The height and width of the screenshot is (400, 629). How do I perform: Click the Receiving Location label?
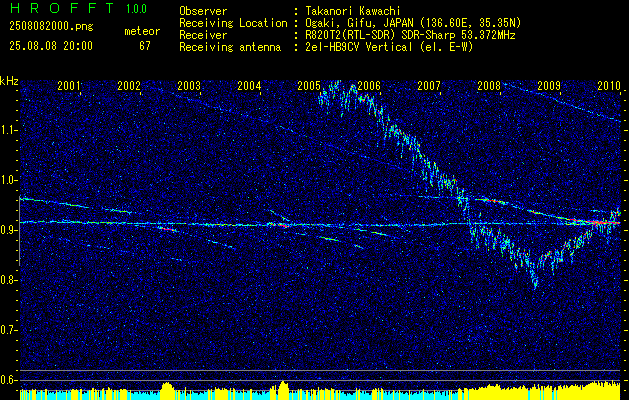click(x=233, y=23)
